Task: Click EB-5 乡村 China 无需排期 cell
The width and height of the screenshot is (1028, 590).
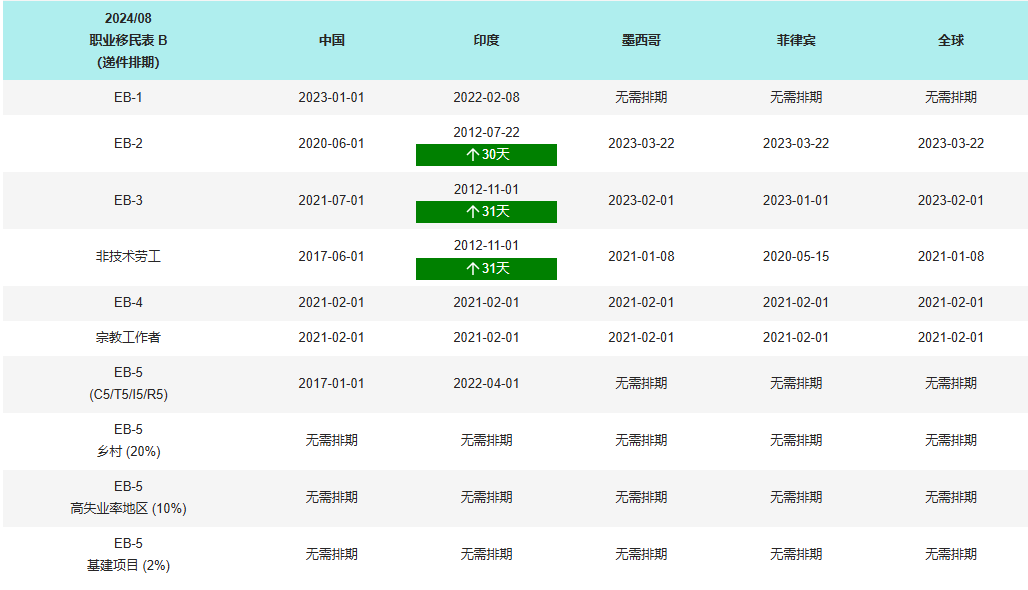Action: (331, 440)
